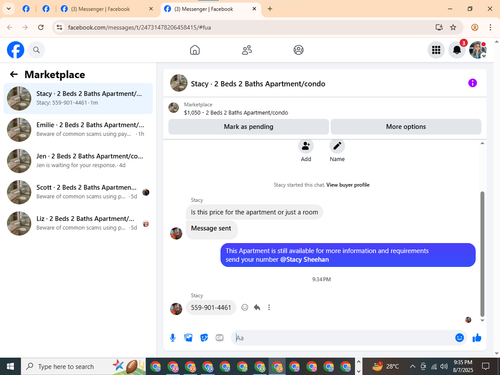Go forward in browser history
500x375 pixels.
pos(25,27)
